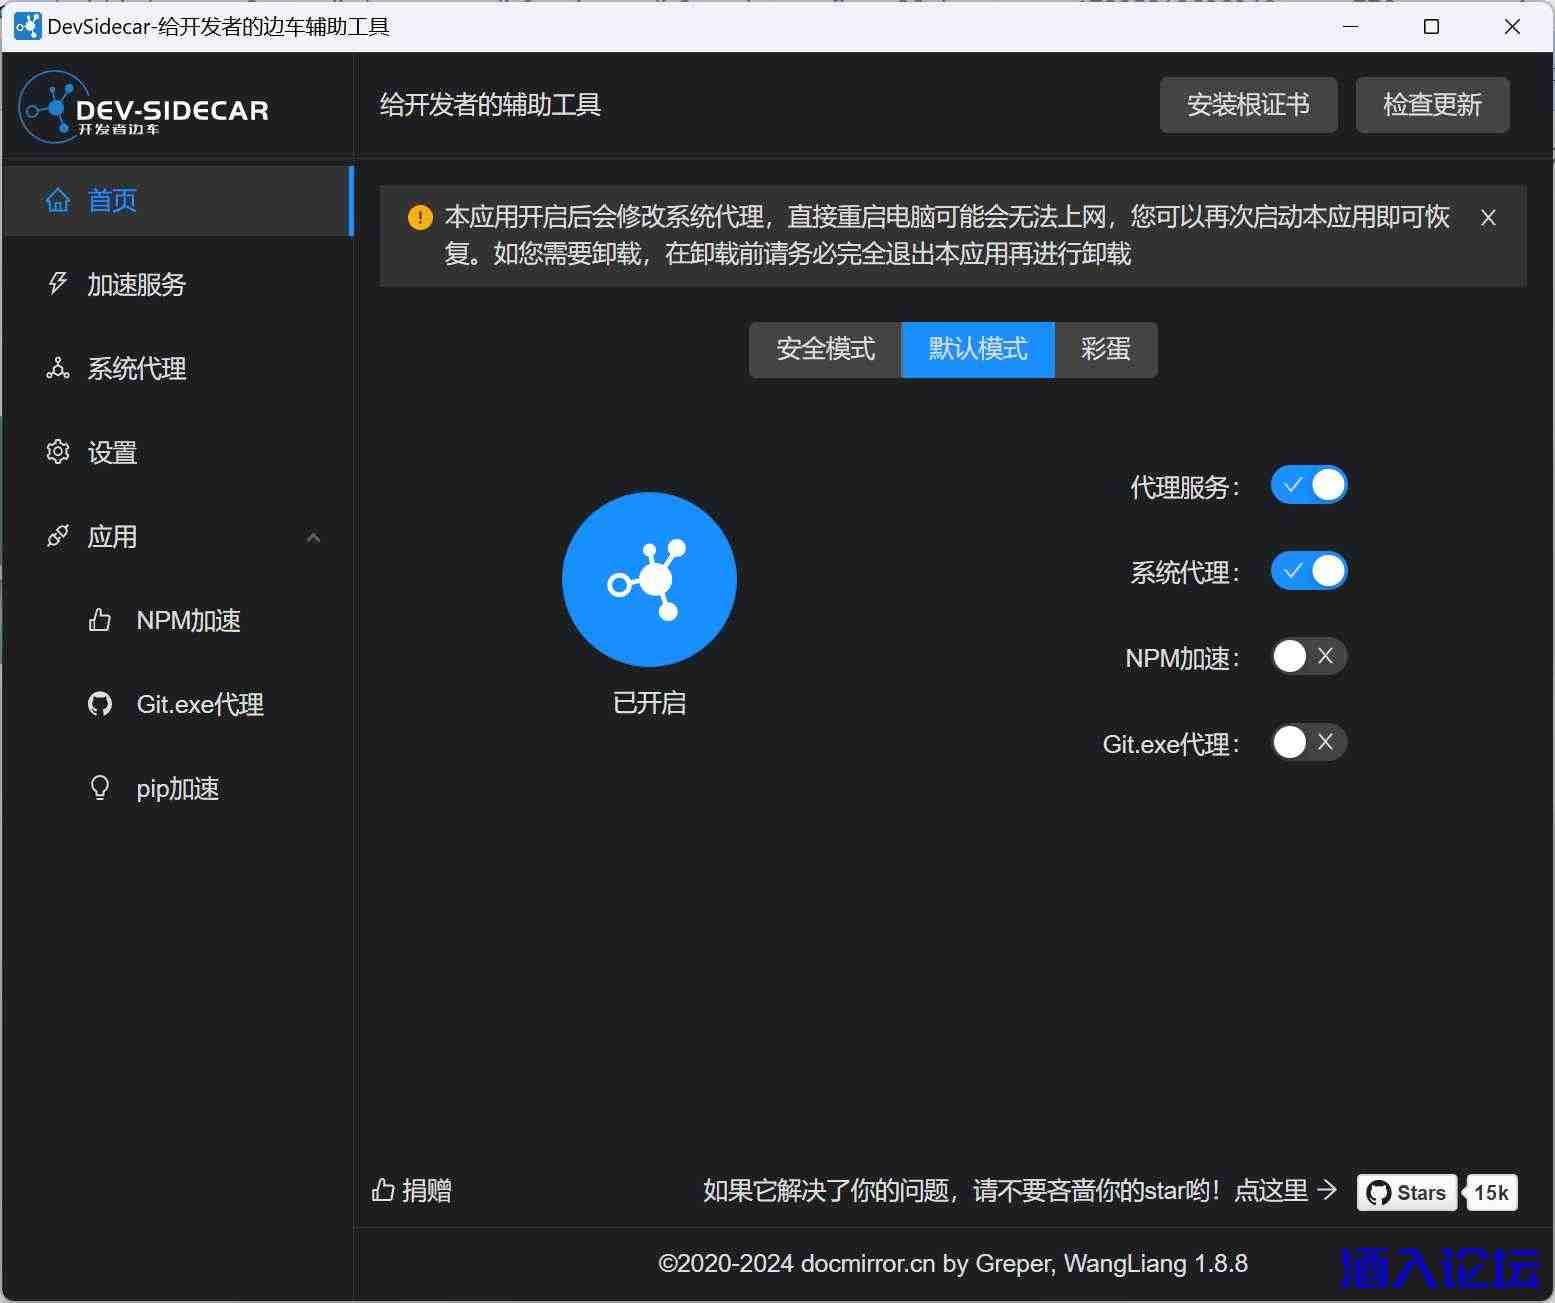Click the big blue status circle
The height and width of the screenshot is (1303, 1555).
click(649, 579)
